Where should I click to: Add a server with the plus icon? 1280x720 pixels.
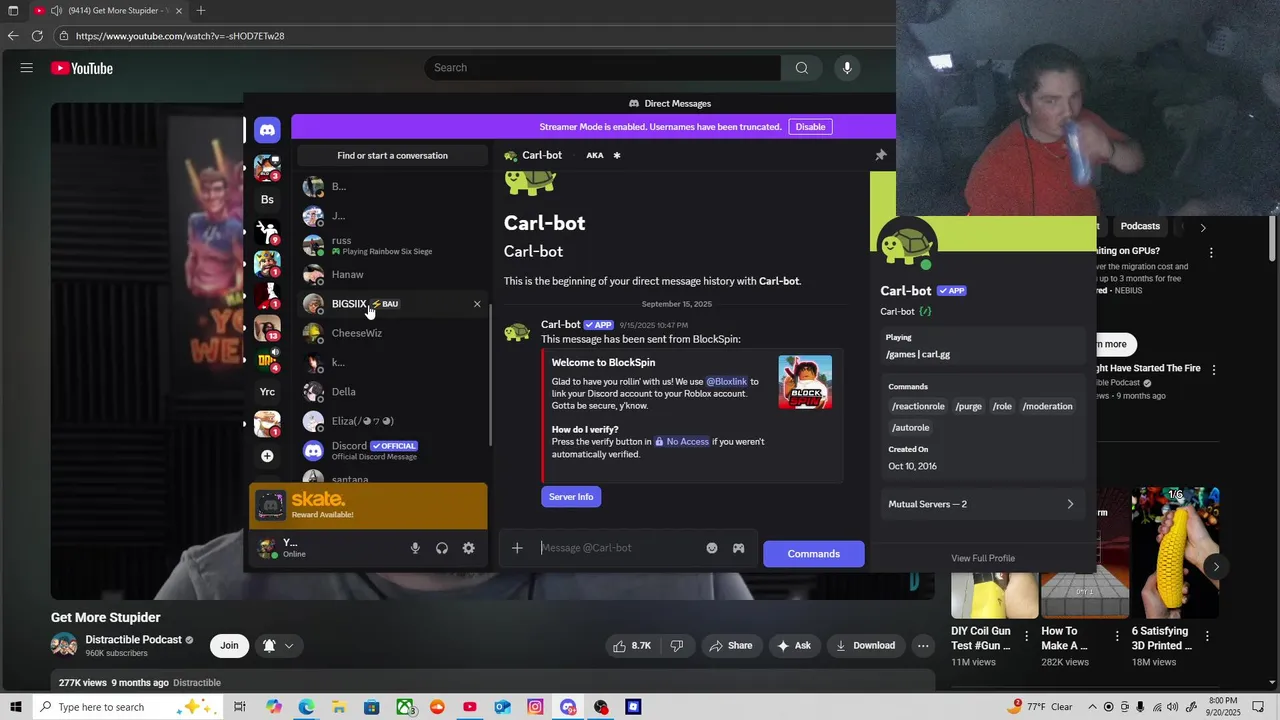[267, 456]
